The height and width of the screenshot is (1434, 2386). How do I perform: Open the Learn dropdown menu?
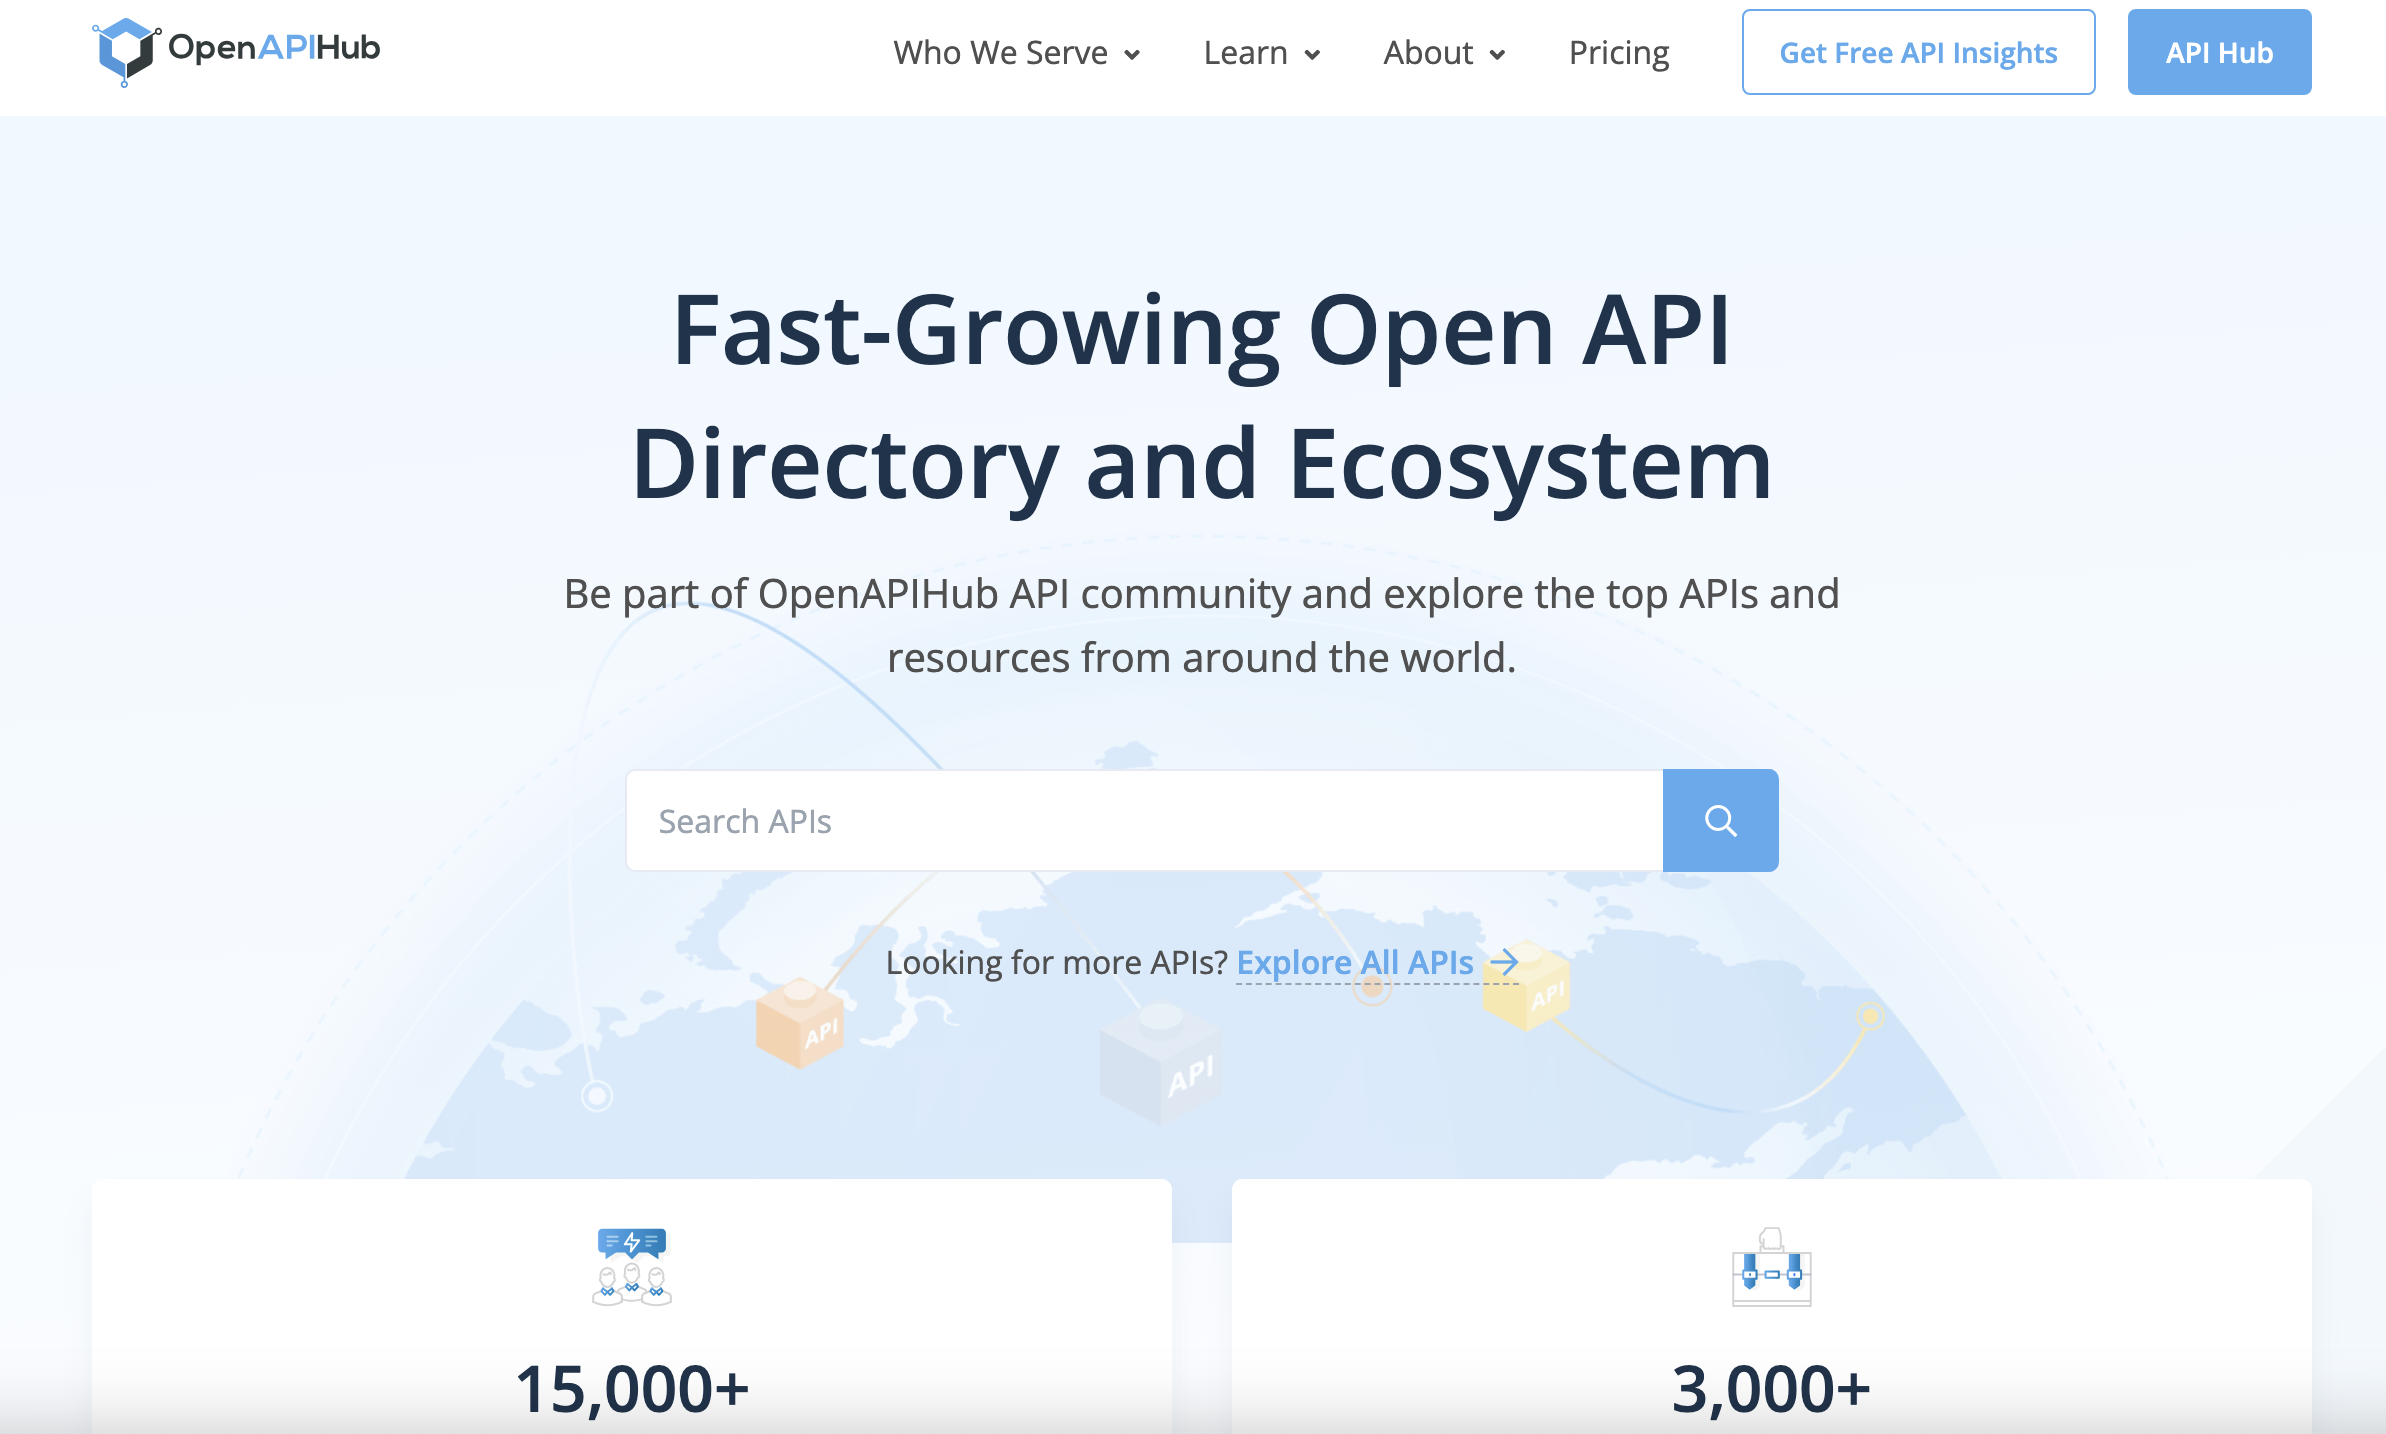point(1262,52)
